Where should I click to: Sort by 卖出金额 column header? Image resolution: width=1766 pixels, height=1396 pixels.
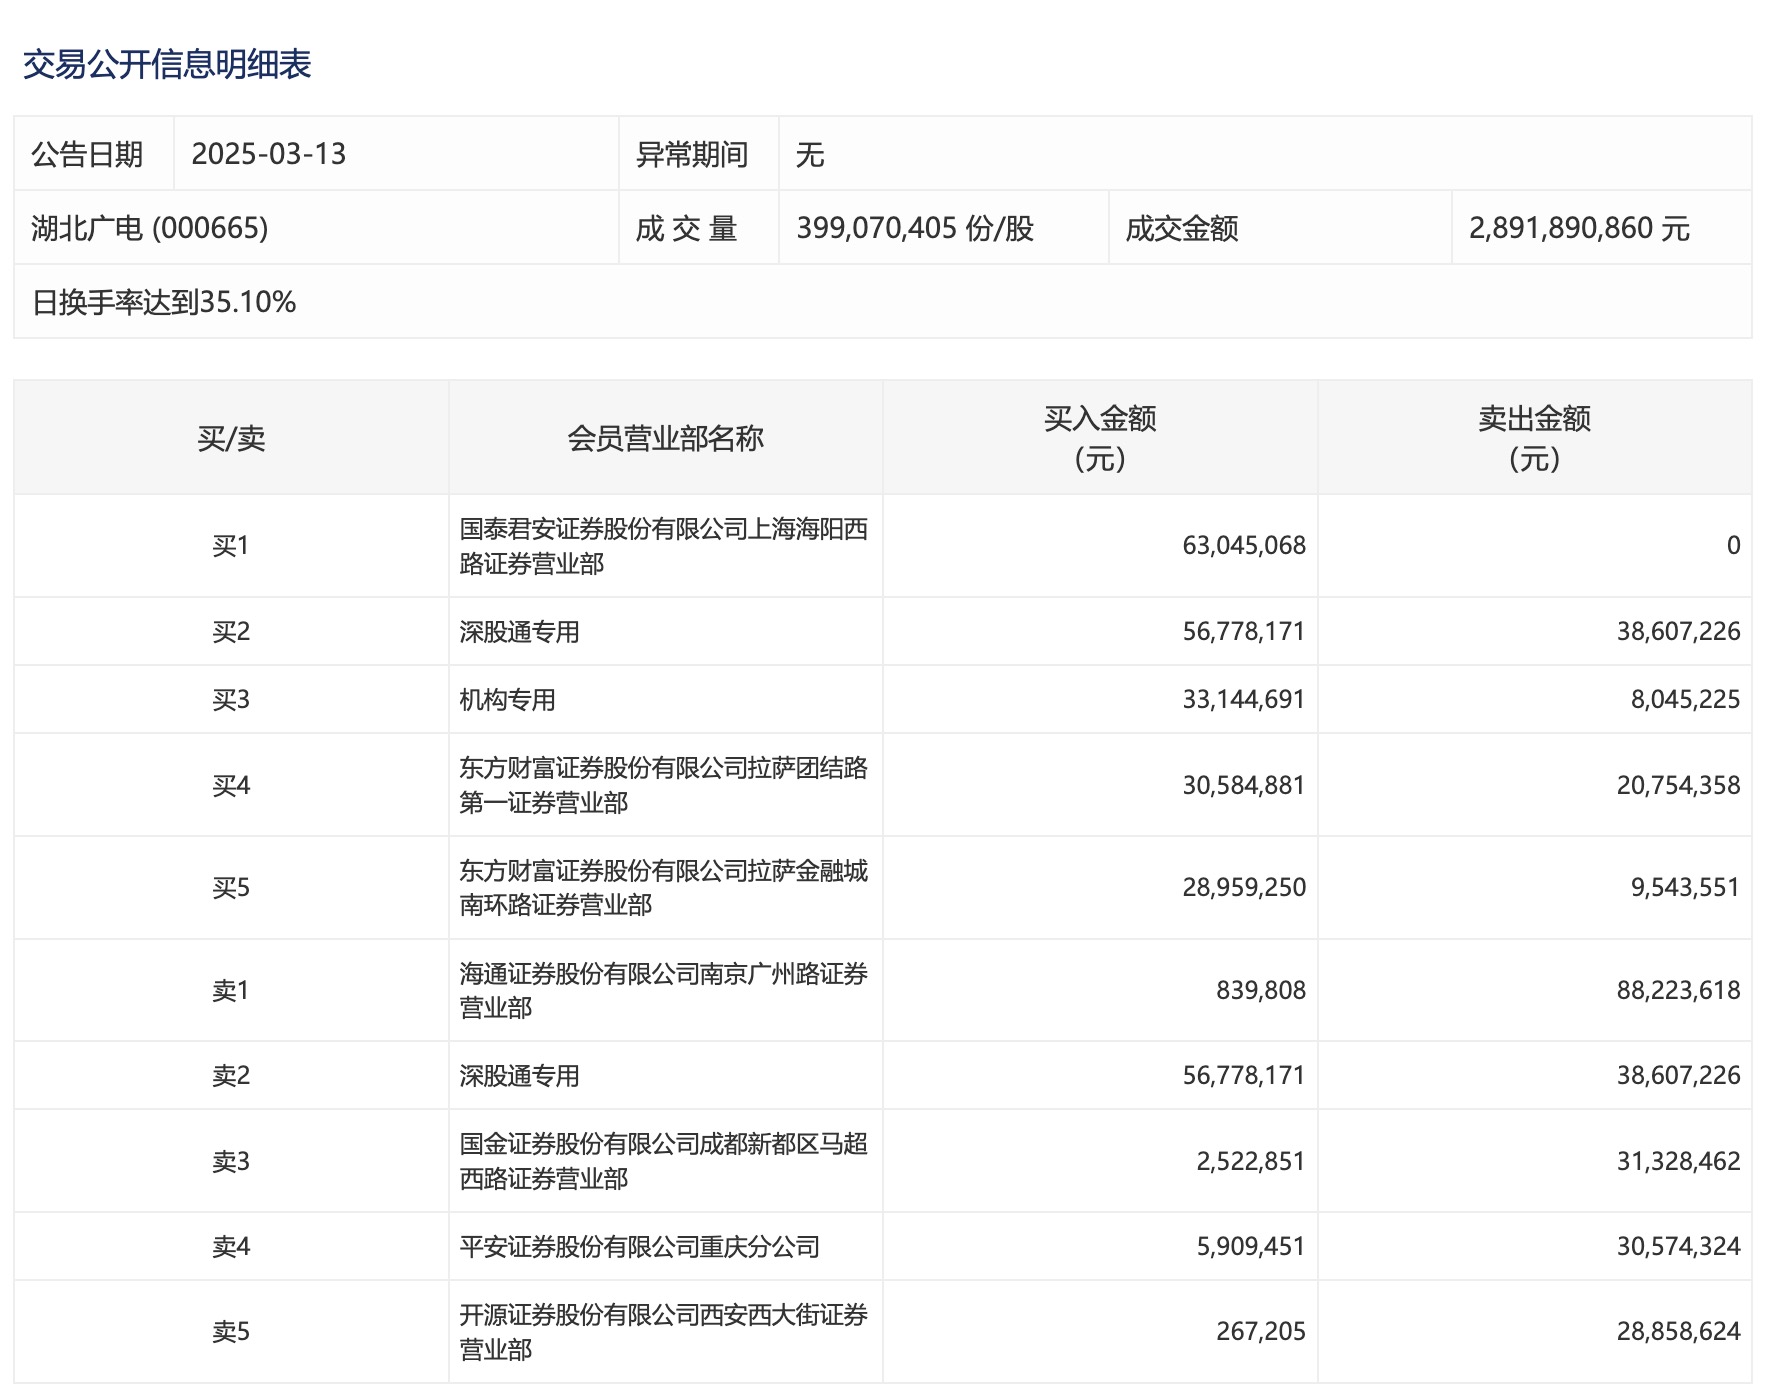[1533, 438]
